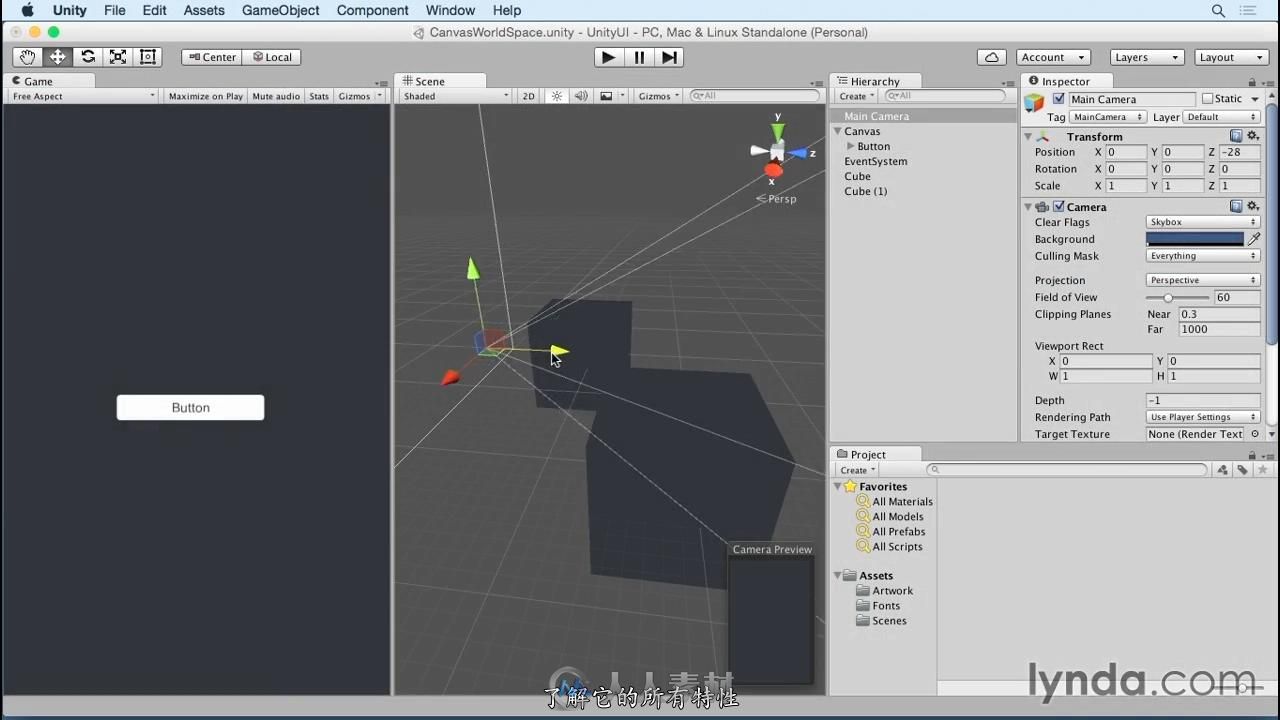Open the Account dropdown button
1280x720 pixels.
pos(1054,57)
